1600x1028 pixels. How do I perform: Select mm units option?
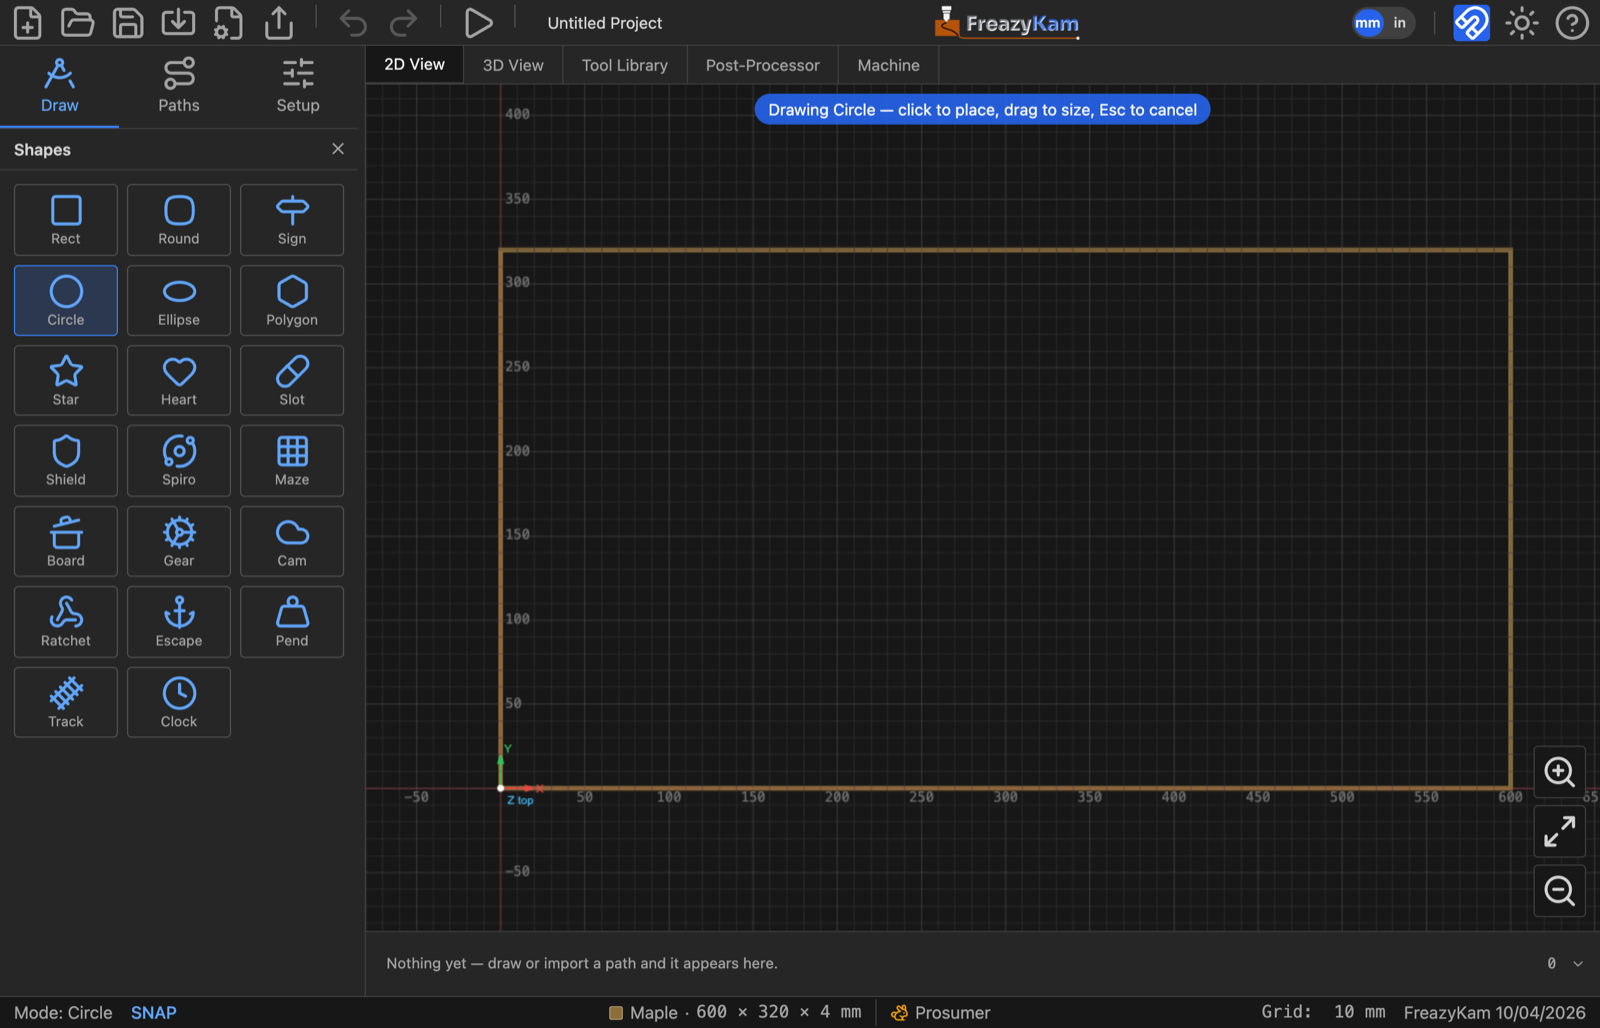pyautogui.click(x=1368, y=23)
